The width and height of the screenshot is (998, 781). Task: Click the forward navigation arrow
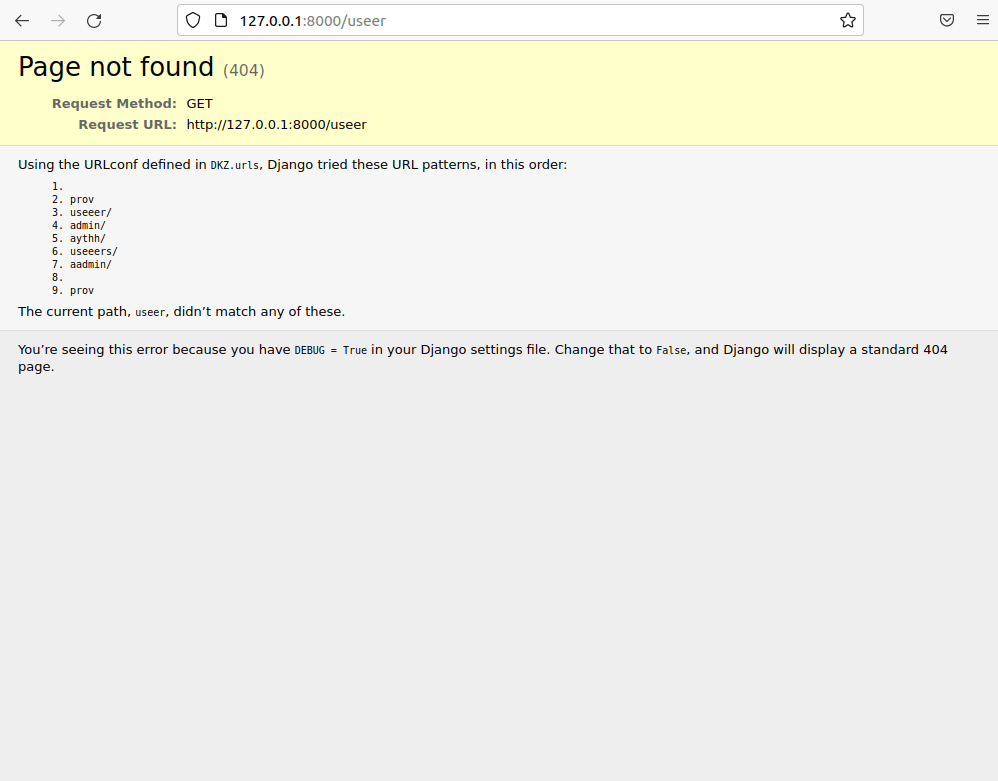click(x=58, y=20)
